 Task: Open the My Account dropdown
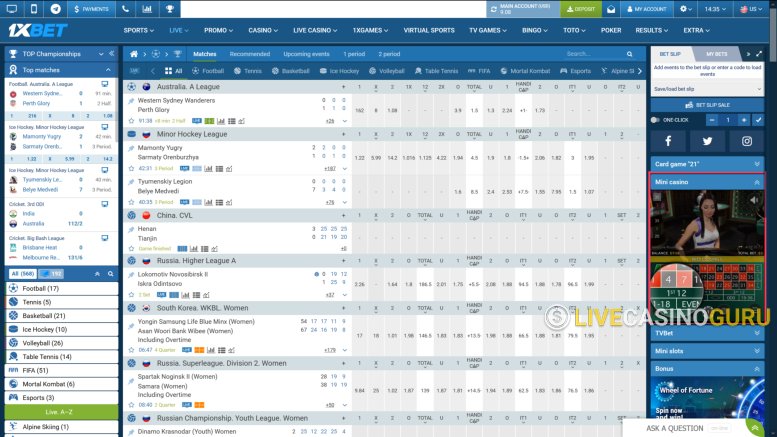point(647,9)
